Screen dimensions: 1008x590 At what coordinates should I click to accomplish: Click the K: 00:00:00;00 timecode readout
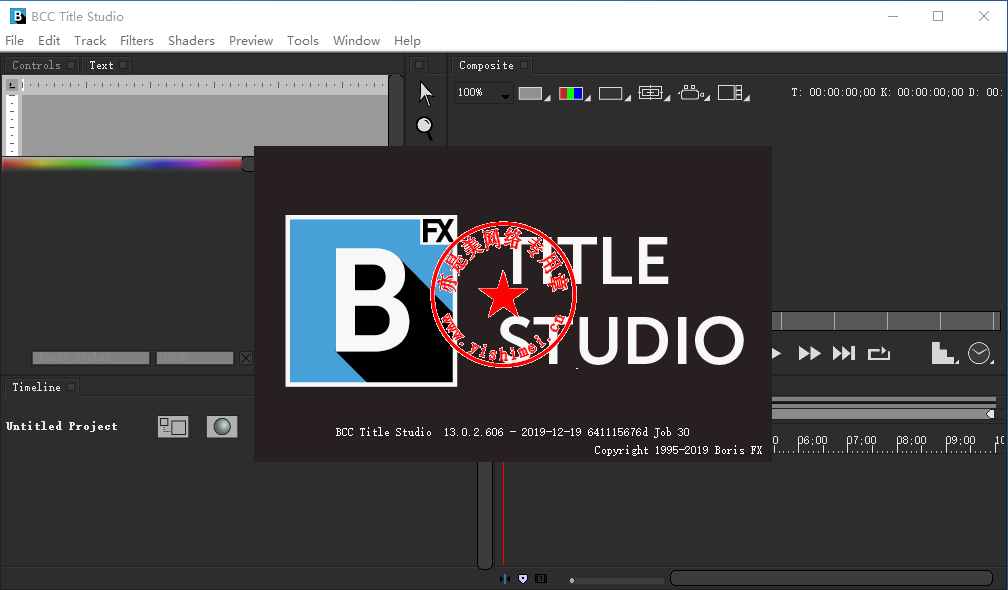[922, 93]
